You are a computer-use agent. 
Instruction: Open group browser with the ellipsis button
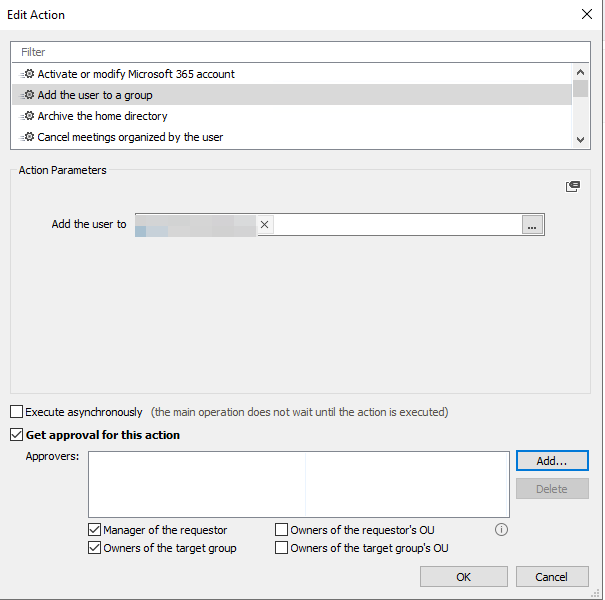[532, 226]
